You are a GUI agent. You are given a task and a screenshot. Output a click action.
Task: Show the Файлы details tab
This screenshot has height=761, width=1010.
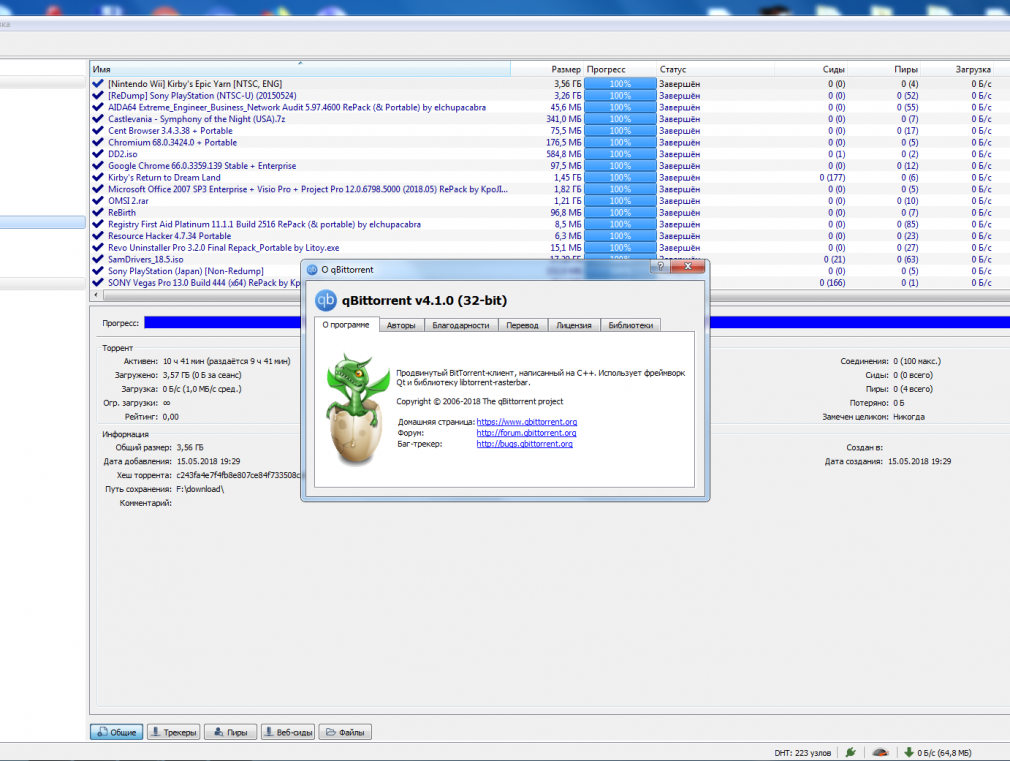pos(345,732)
